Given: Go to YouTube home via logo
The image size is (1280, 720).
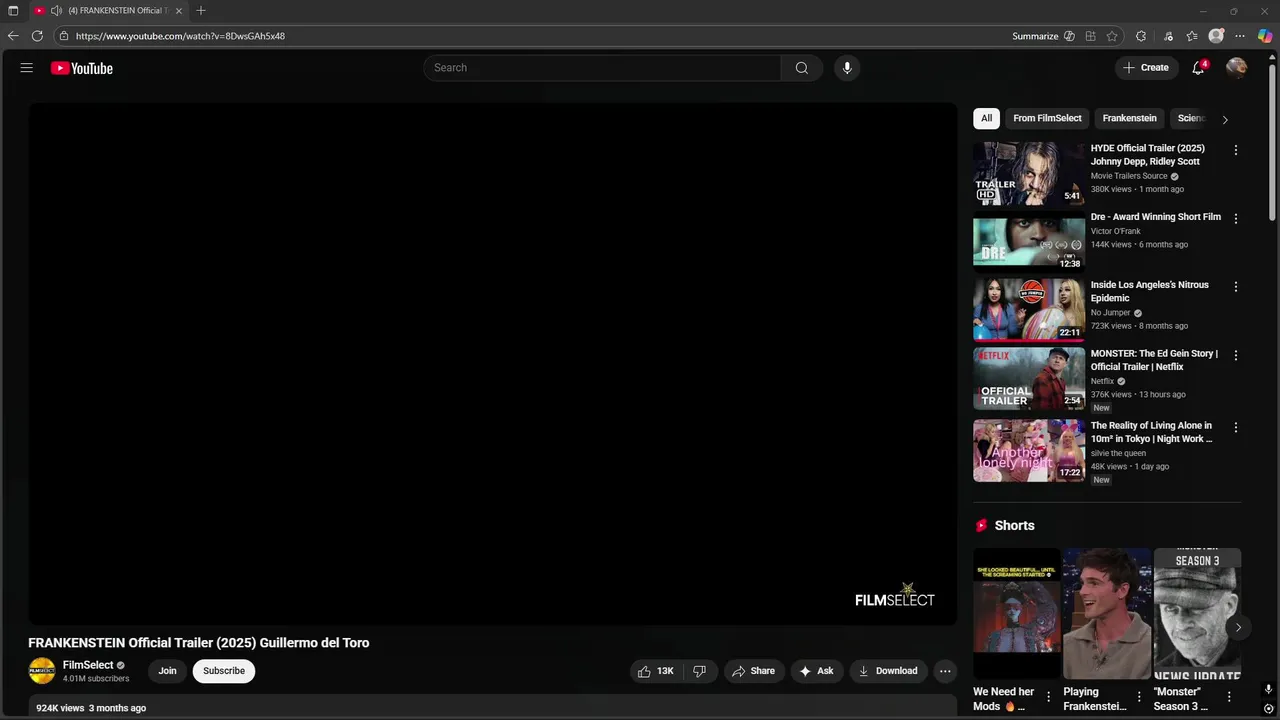Looking at the screenshot, I should pyautogui.click(x=82, y=68).
